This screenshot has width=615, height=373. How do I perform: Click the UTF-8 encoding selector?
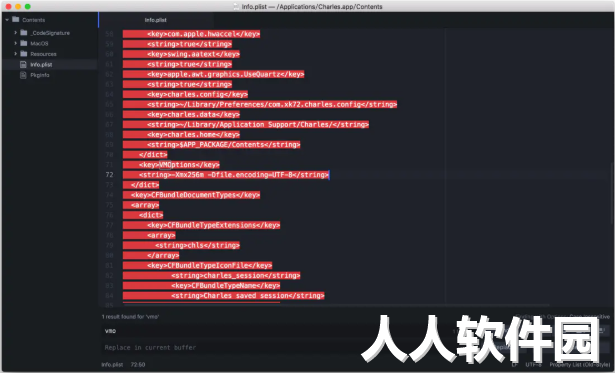click(x=533, y=365)
